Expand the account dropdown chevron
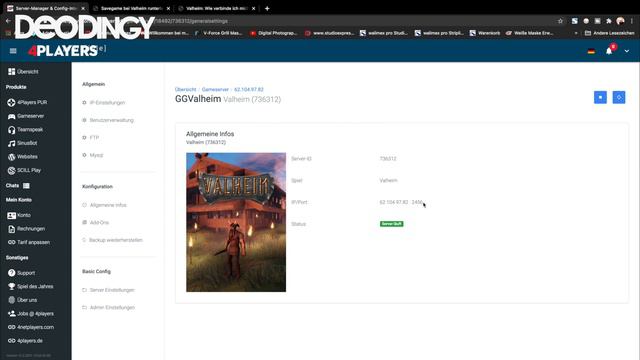This screenshot has width=640, height=360. pyautogui.click(x=627, y=51)
